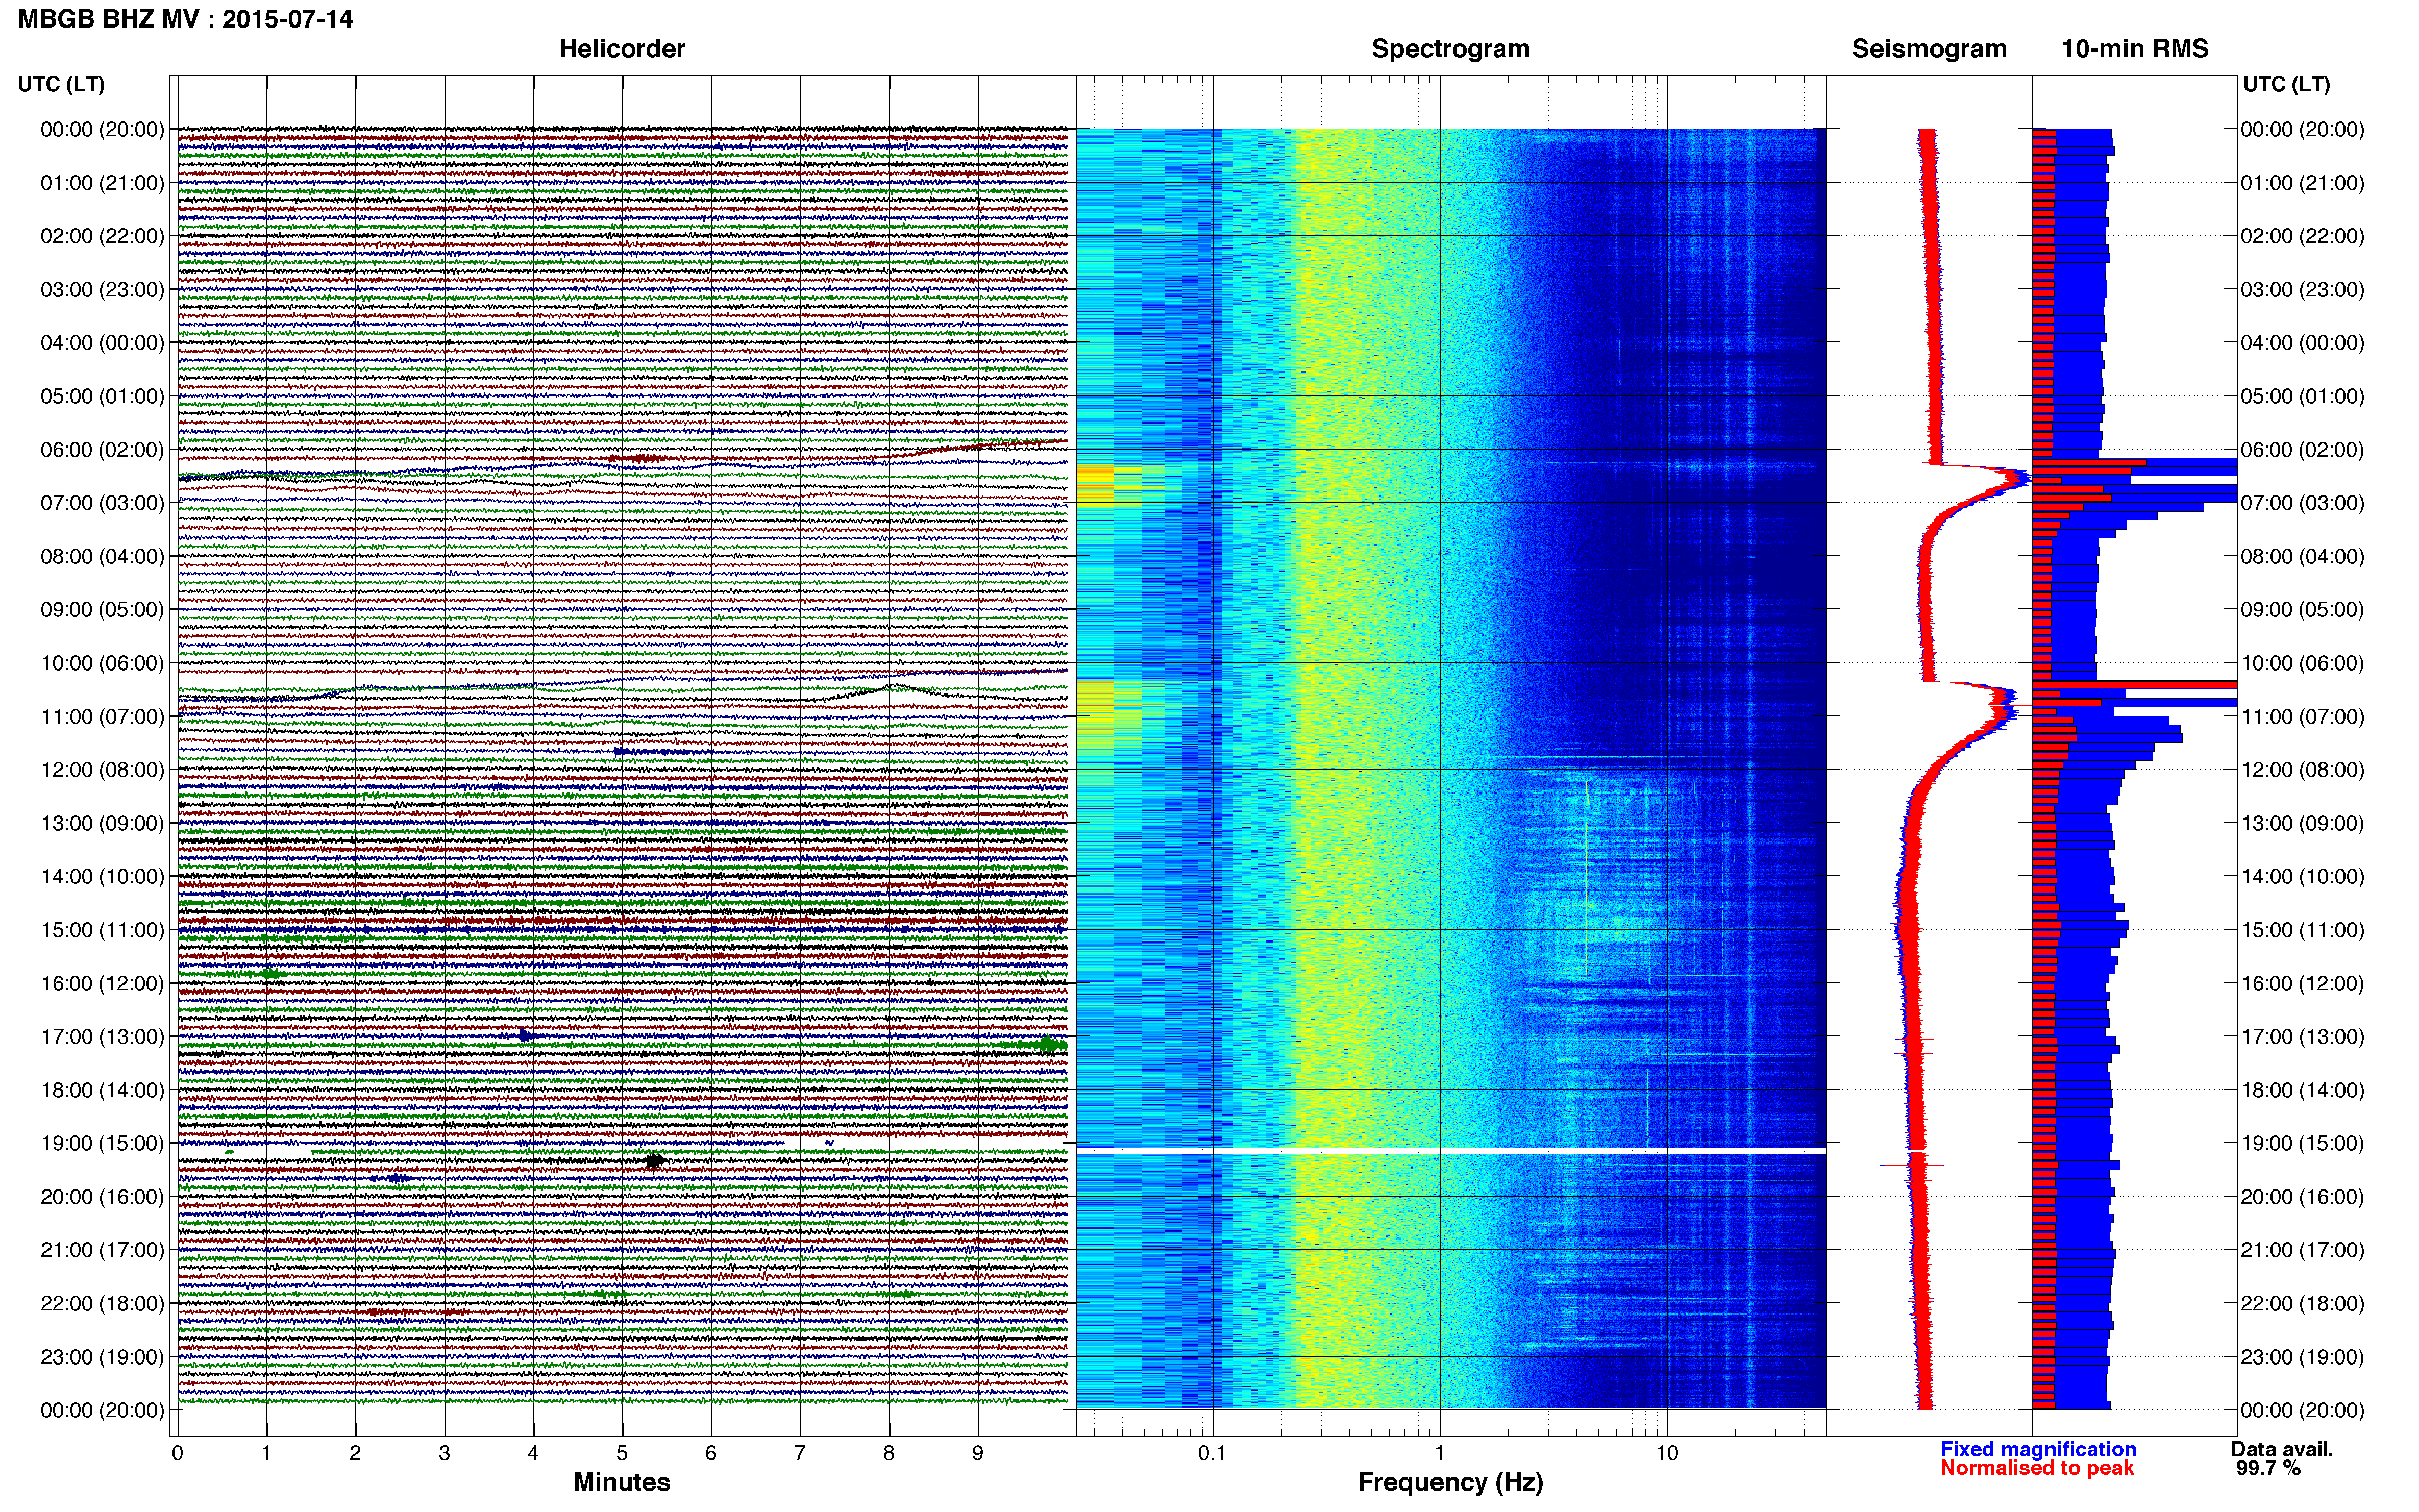Click the left 'UTC (LT)' axis label
The image size is (2419, 1512).
[x=61, y=84]
